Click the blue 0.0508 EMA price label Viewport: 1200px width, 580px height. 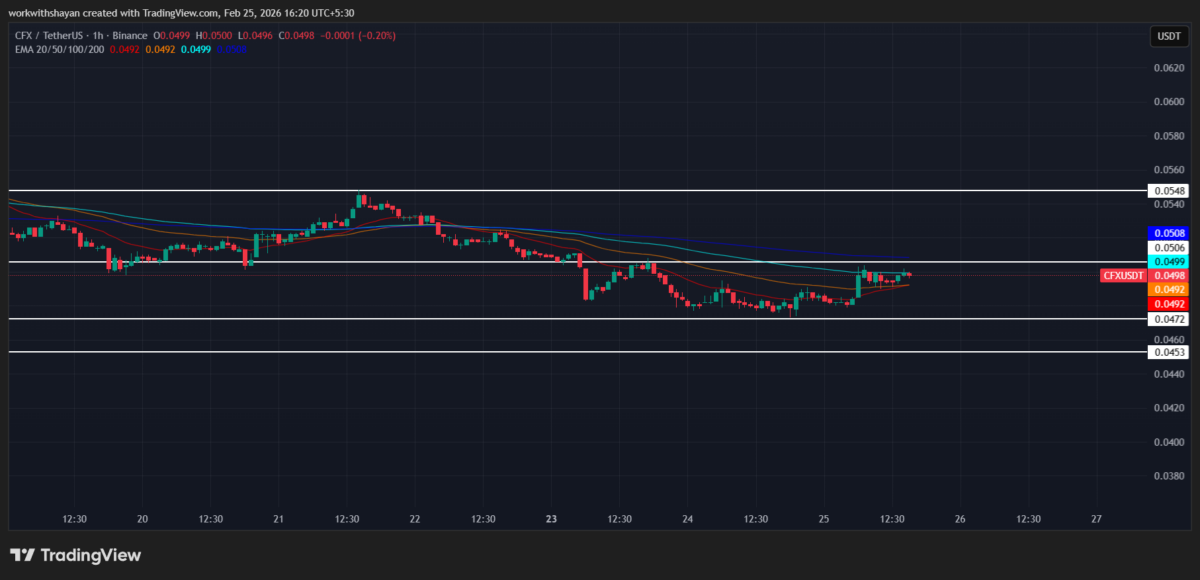pos(1168,233)
